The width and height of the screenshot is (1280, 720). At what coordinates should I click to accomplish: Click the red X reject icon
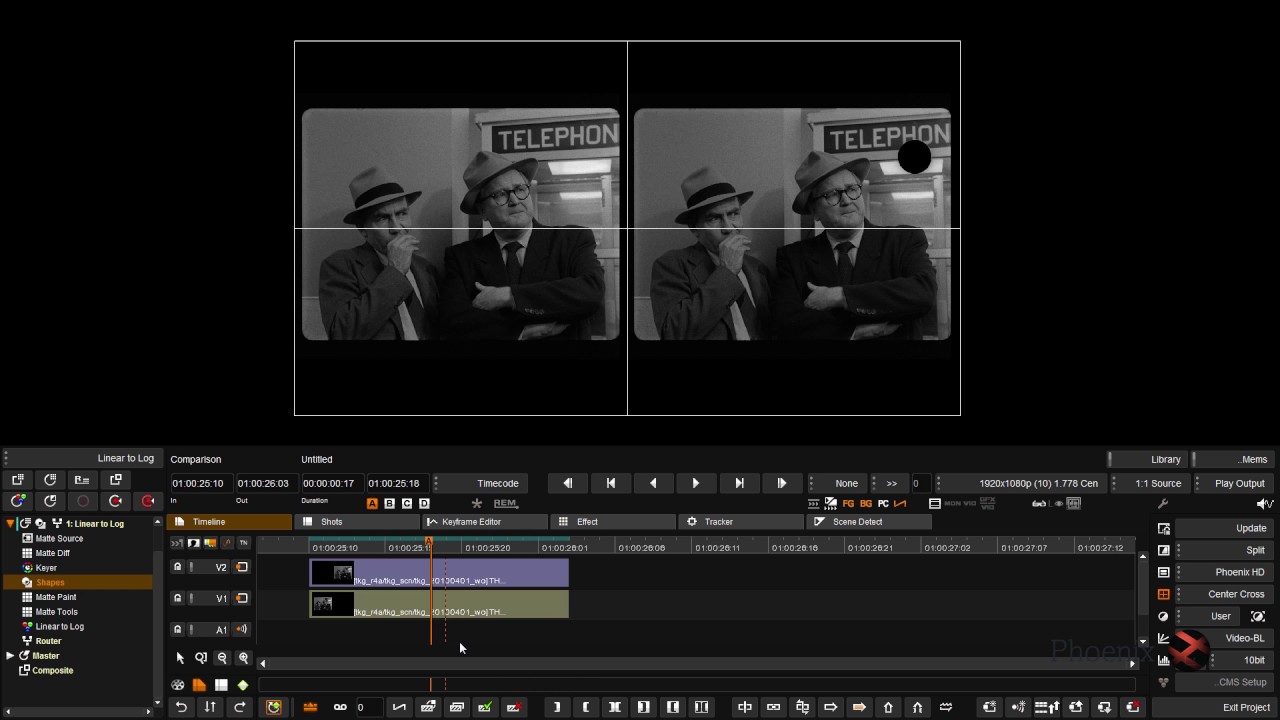514,707
